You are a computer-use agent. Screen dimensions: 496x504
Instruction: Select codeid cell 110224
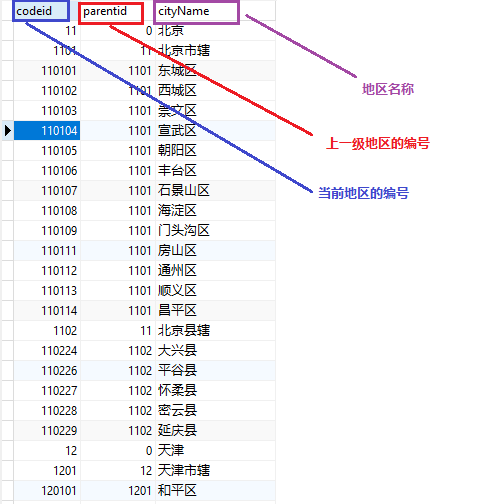(x=47, y=350)
